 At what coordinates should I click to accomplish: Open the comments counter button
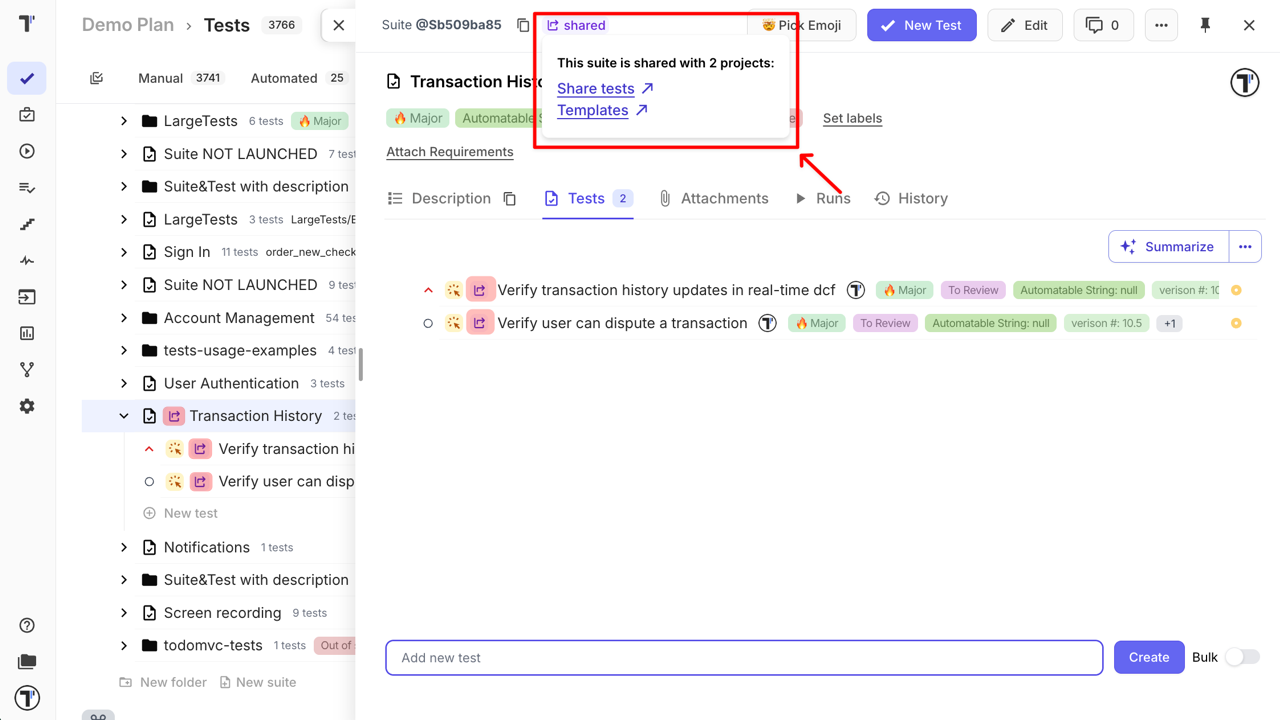click(1103, 25)
